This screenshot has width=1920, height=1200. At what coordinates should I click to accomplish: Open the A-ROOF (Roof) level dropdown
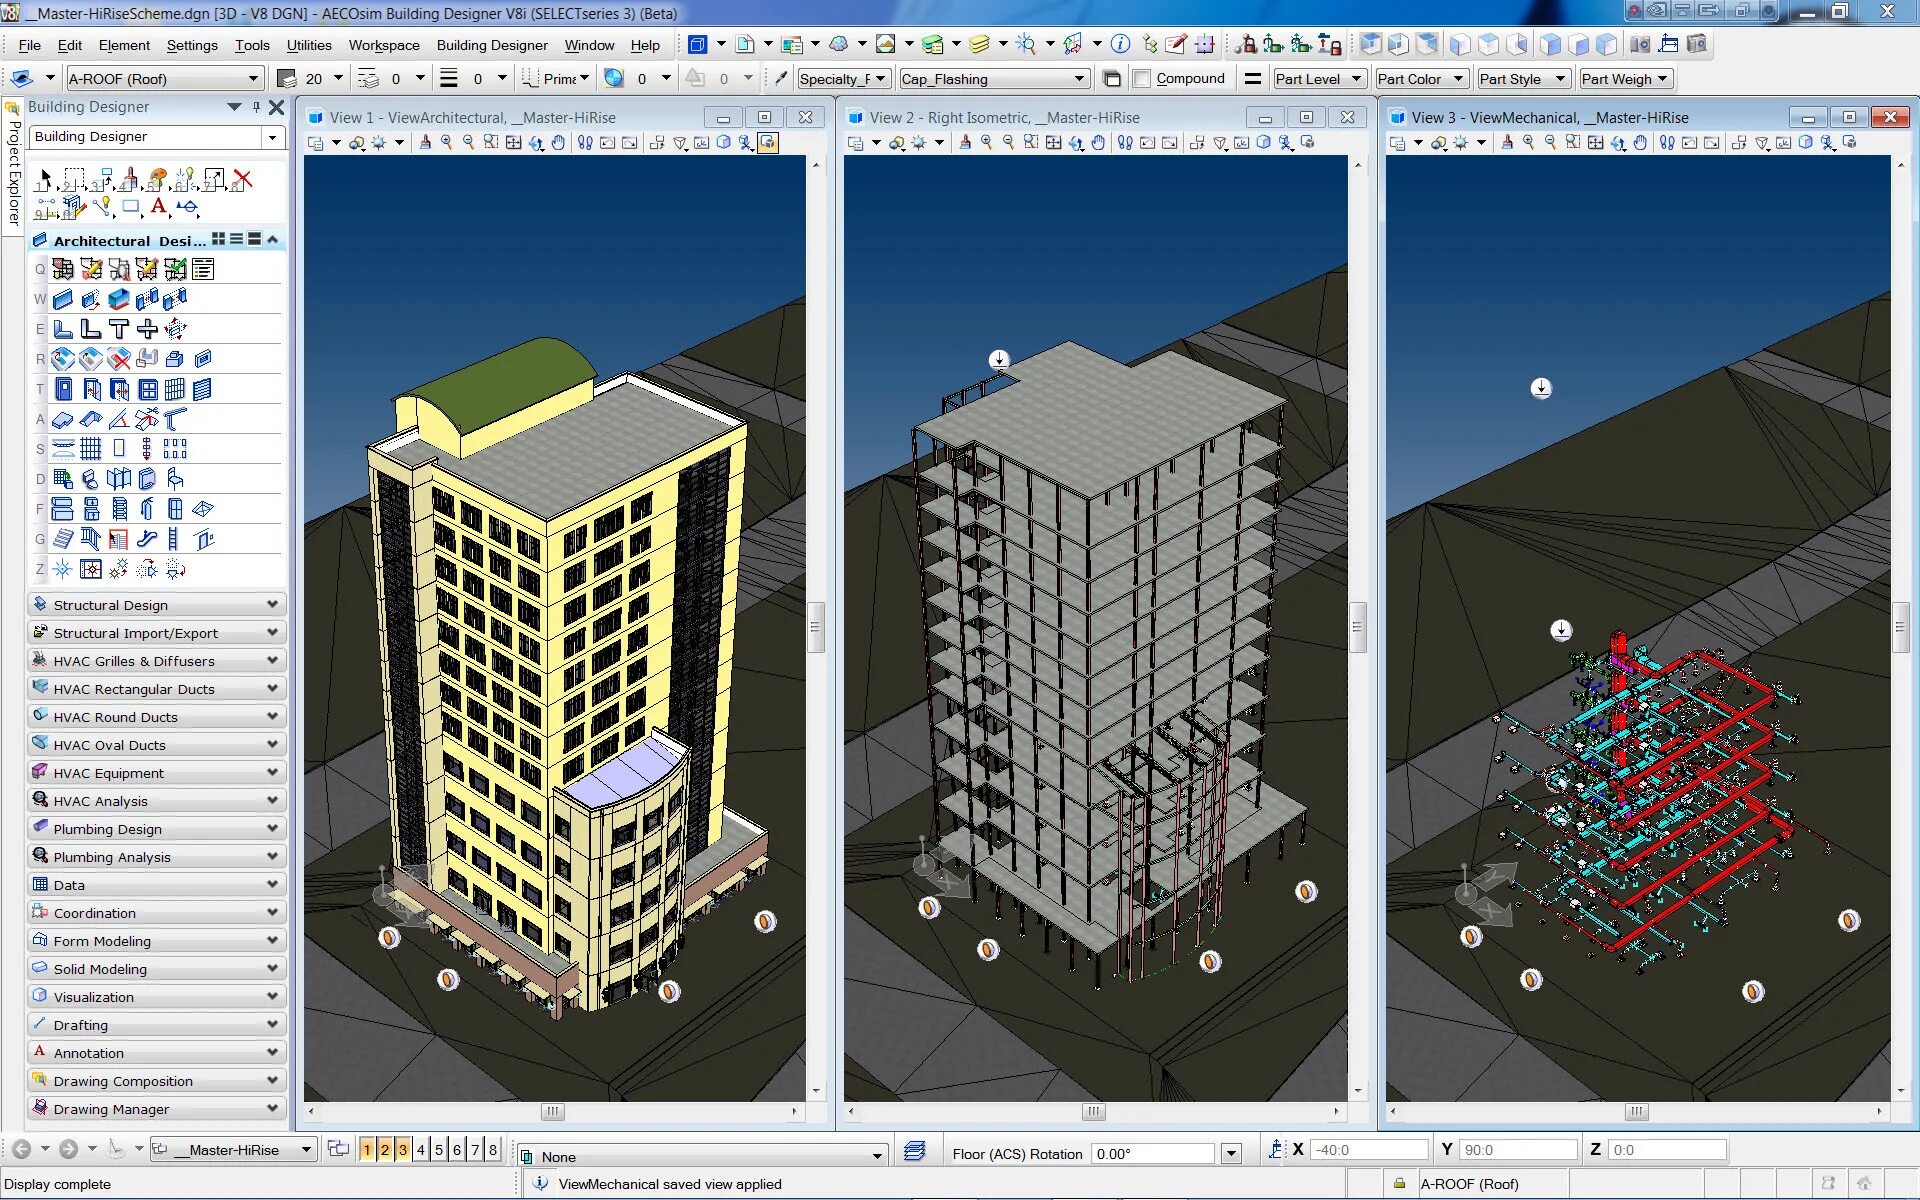[253, 79]
